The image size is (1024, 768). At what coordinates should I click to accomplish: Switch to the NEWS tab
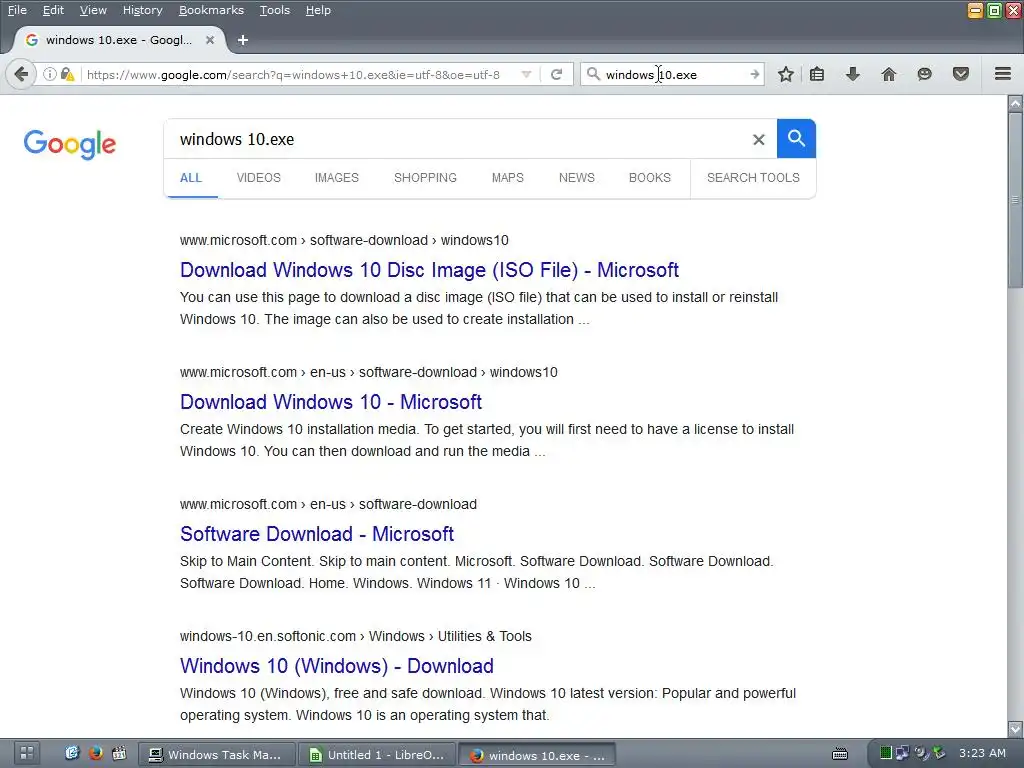[576, 178]
